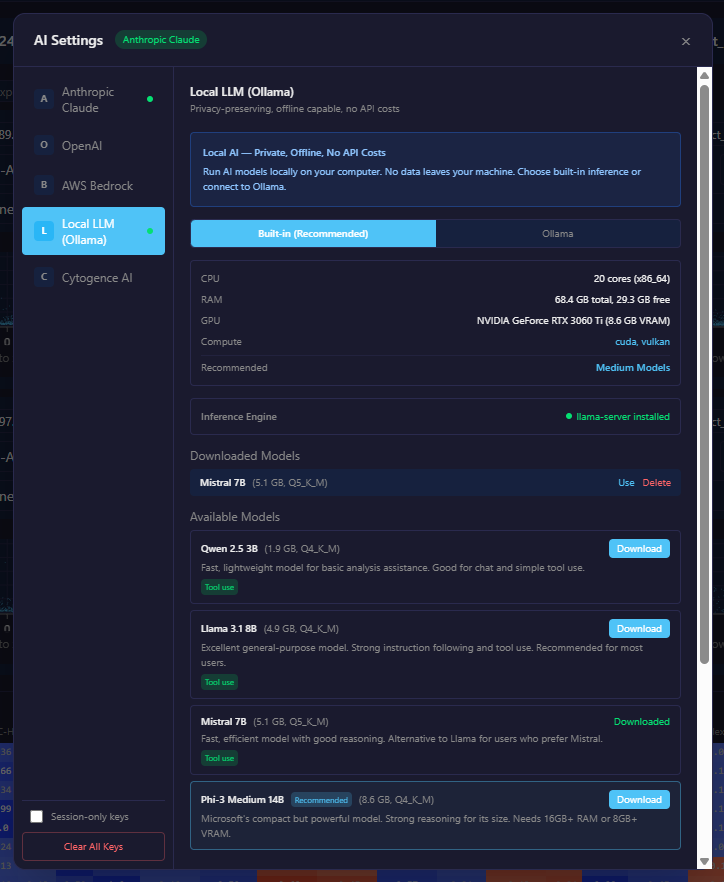Image resolution: width=724 pixels, height=882 pixels.
Task: Select the Anthropic Claude provider
Action: pos(93,100)
